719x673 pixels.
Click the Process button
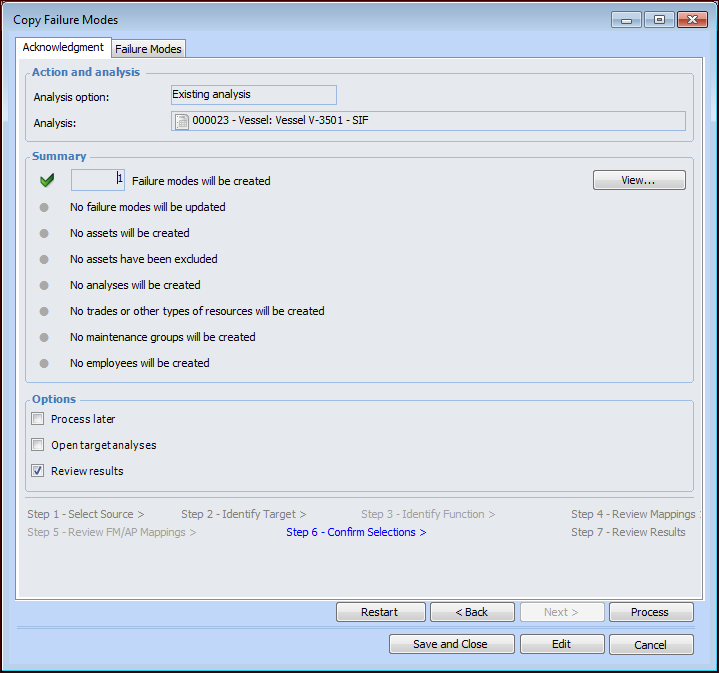(651, 612)
